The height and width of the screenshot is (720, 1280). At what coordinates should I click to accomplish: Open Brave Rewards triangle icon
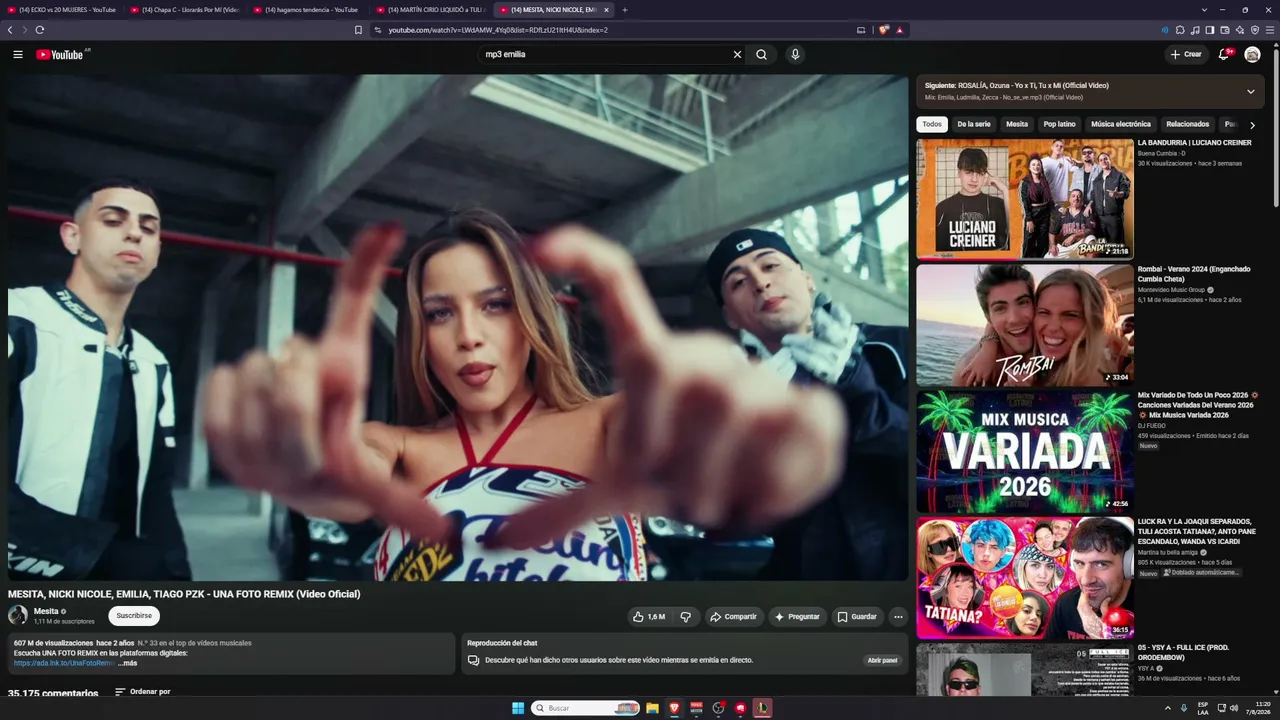(x=899, y=30)
